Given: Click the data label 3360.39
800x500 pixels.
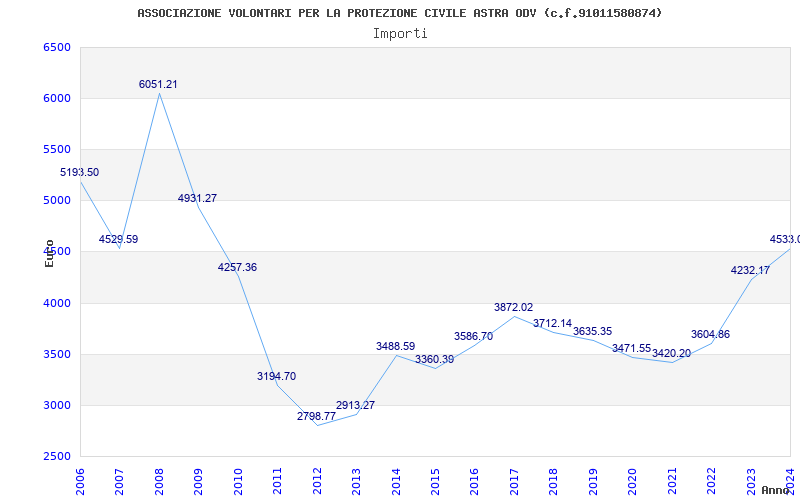Looking at the screenshot, I should click(x=435, y=360).
